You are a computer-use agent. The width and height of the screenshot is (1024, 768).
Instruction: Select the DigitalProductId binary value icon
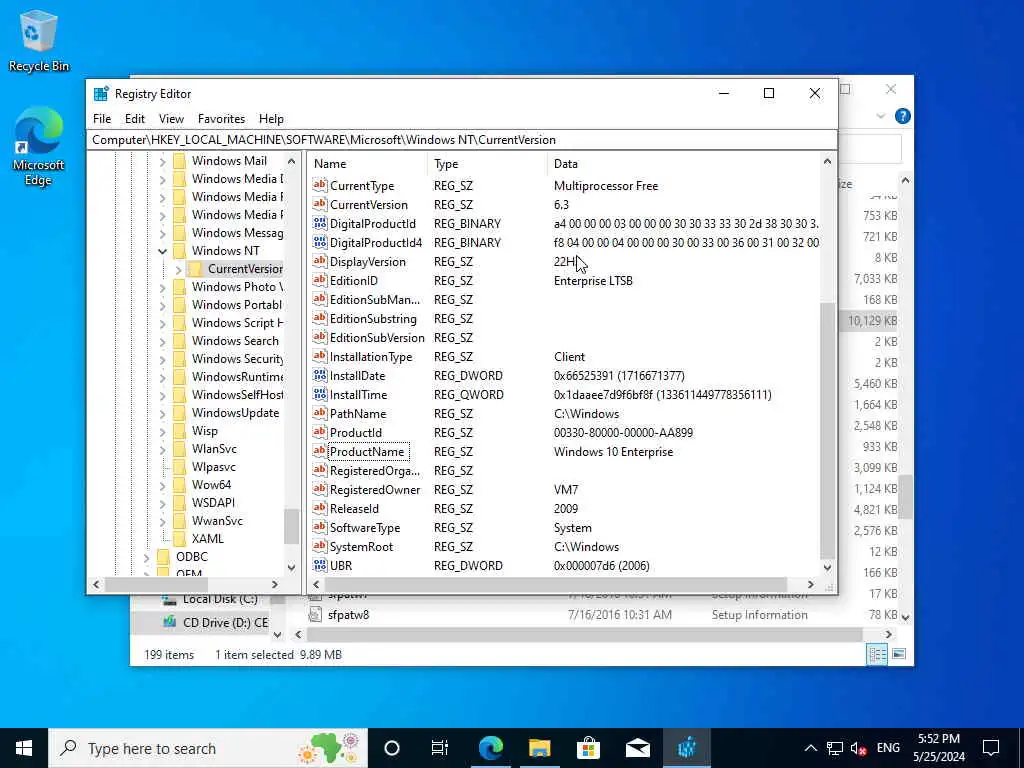click(319, 223)
